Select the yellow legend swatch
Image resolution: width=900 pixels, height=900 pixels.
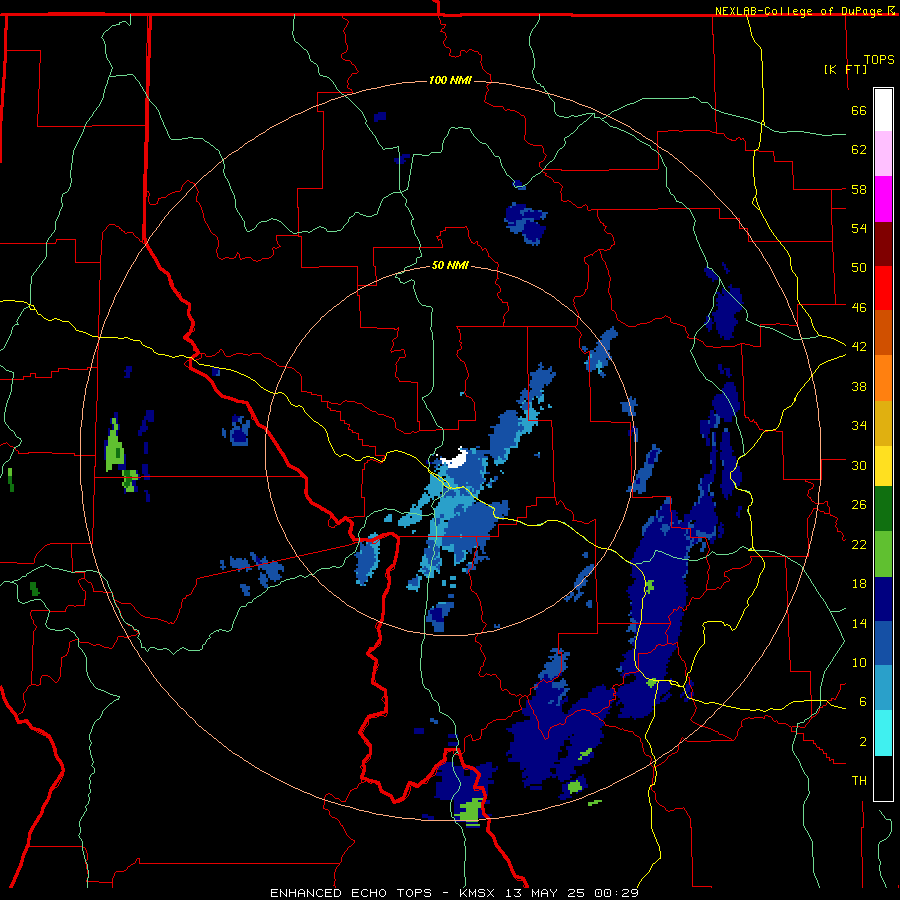click(x=883, y=466)
